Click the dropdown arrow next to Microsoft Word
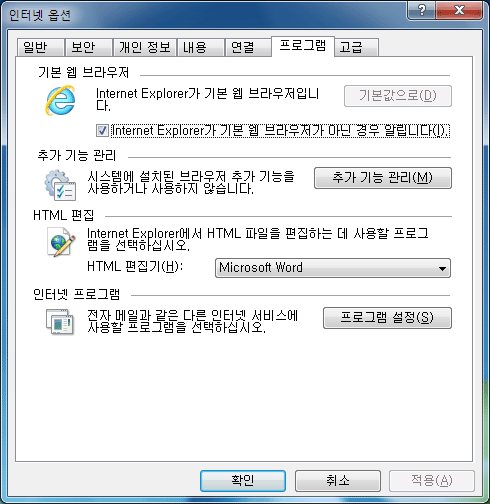The image size is (490, 504). click(x=442, y=268)
